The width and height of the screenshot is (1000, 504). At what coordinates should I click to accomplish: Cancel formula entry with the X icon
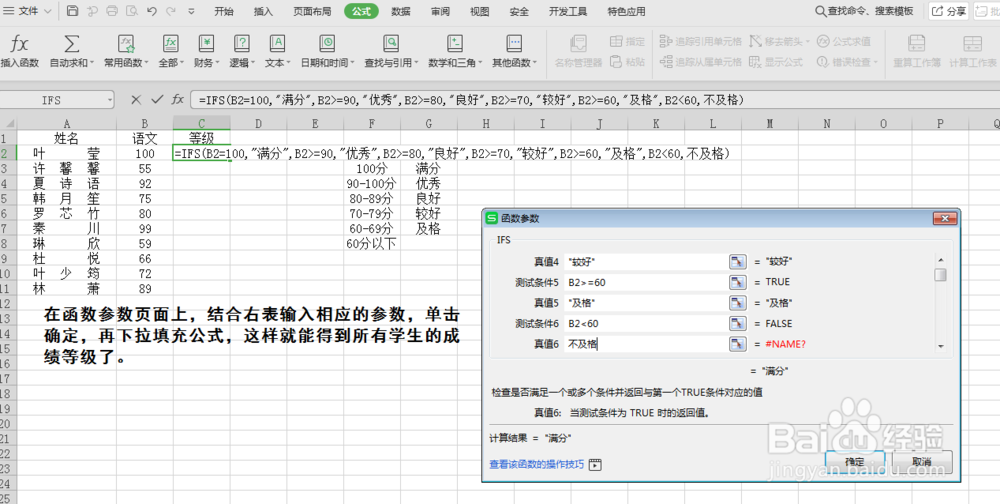pyautogui.click(x=136, y=100)
